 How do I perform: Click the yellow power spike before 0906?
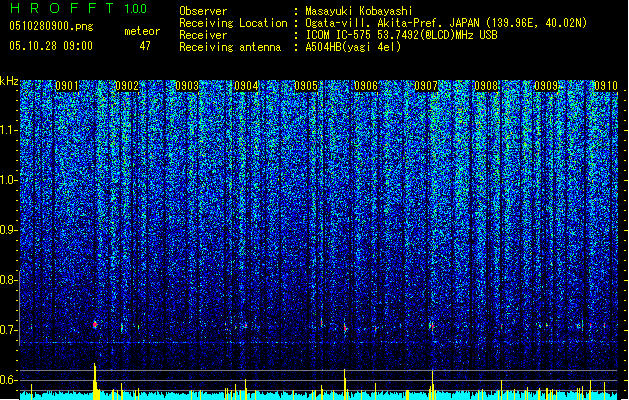345,384
